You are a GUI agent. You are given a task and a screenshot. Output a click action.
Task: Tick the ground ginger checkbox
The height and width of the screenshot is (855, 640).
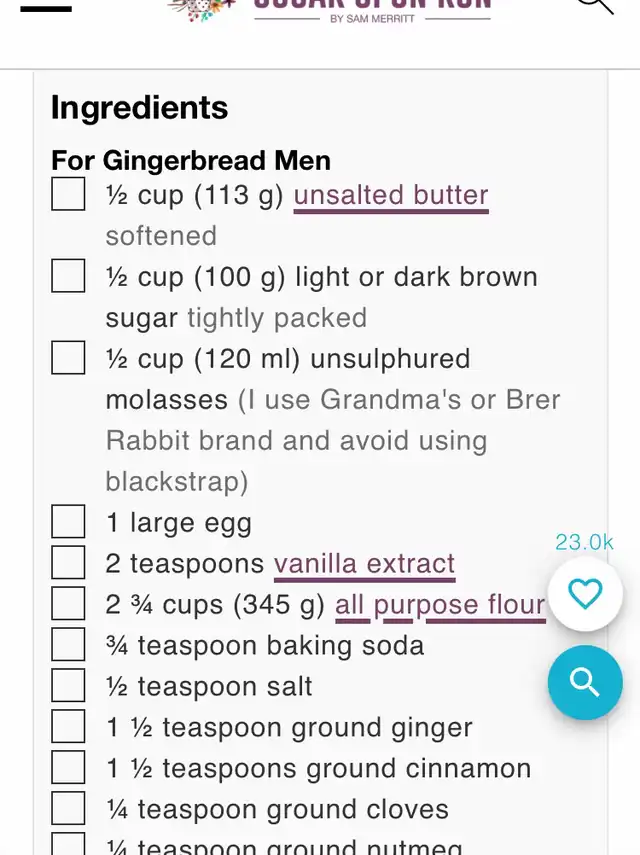(x=68, y=726)
